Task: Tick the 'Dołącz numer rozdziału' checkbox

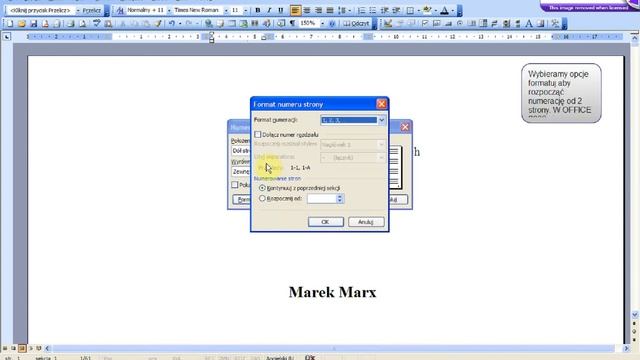Action: pyautogui.click(x=258, y=134)
